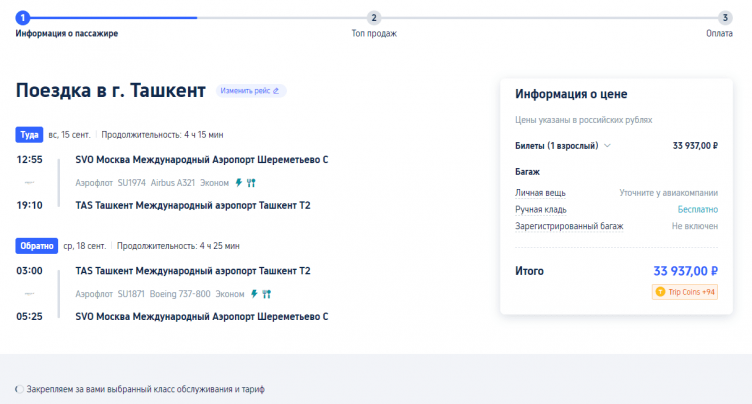Image resolution: width=752 pixels, height=404 pixels.
Task: Click the Ручная кладь baggage term
Action: 541,210
